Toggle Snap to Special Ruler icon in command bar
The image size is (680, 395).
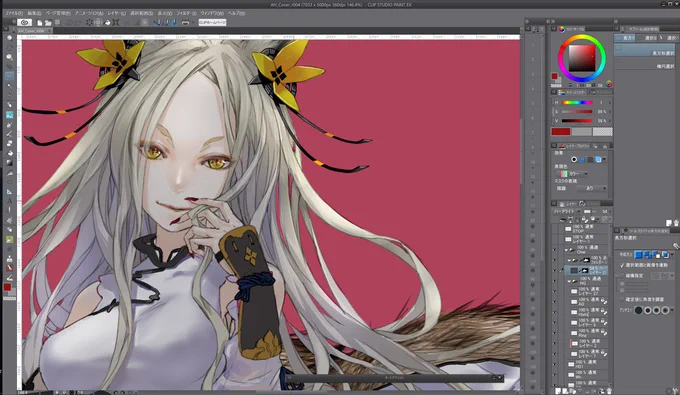point(167,23)
